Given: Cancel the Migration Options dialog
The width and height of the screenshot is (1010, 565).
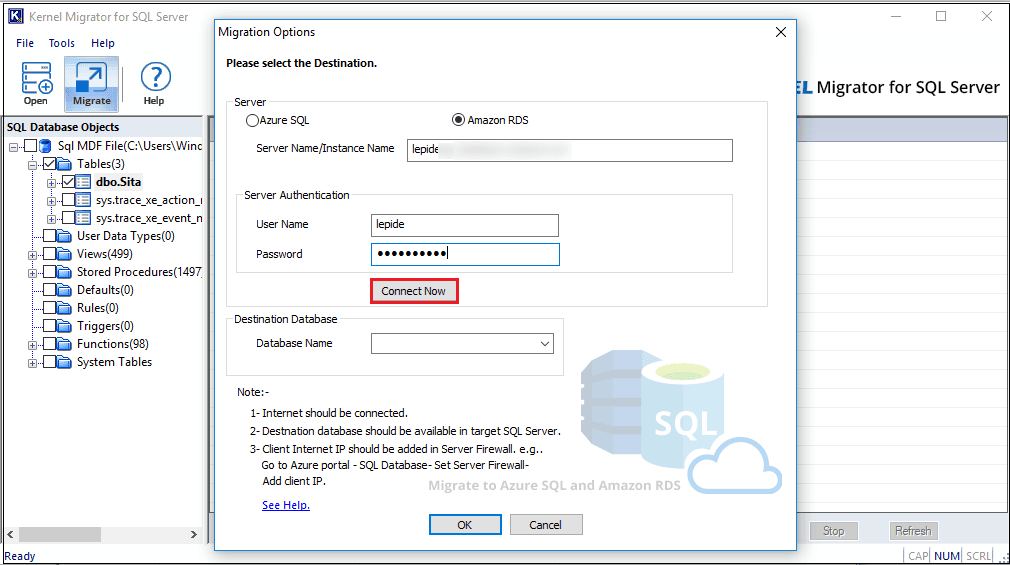Looking at the screenshot, I should (x=546, y=525).
